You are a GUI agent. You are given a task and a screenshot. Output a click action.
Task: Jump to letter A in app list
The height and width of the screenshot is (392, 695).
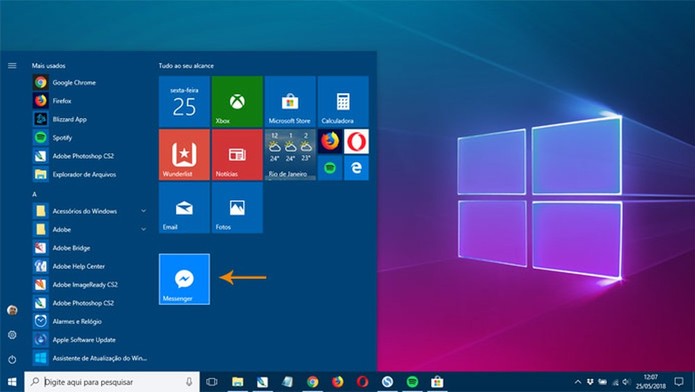[34, 194]
